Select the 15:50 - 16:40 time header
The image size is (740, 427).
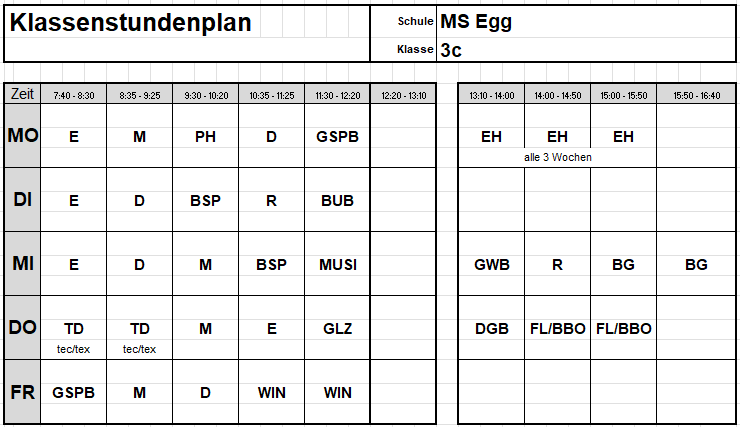[x=697, y=95]
